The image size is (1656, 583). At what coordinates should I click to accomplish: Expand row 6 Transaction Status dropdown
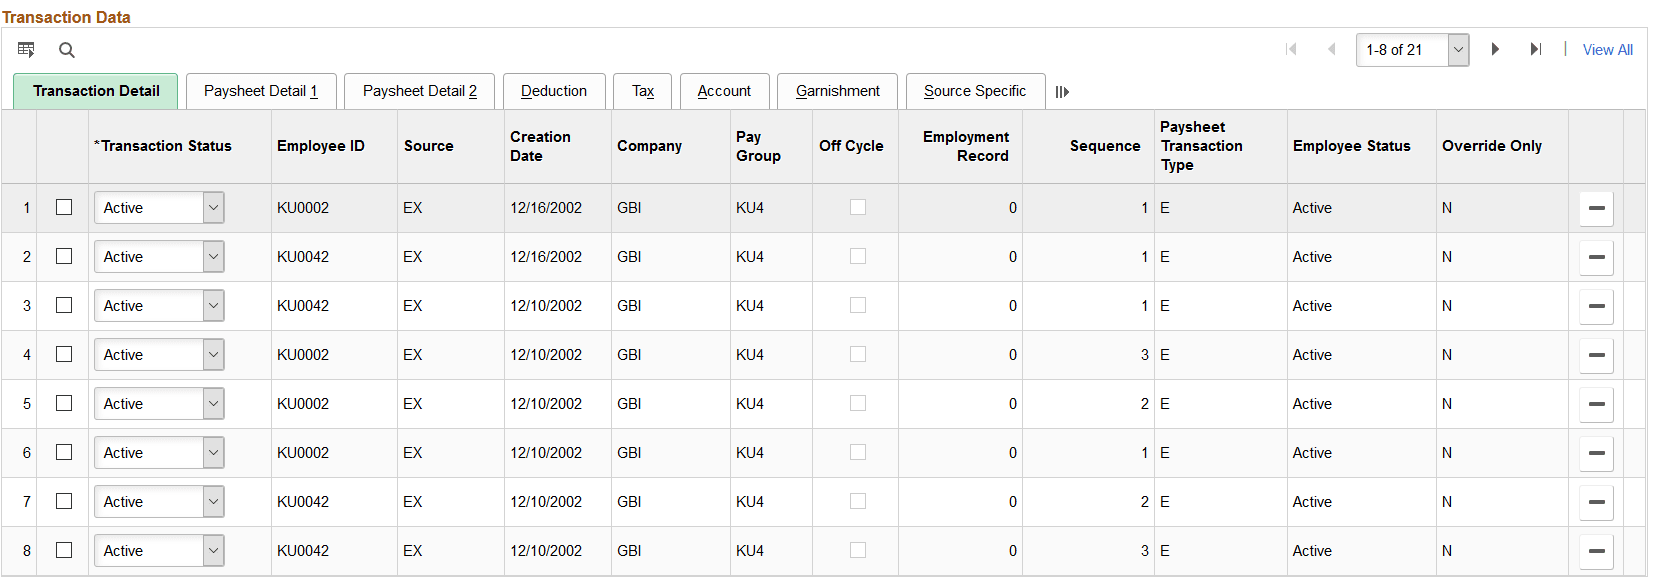(159, 453)
